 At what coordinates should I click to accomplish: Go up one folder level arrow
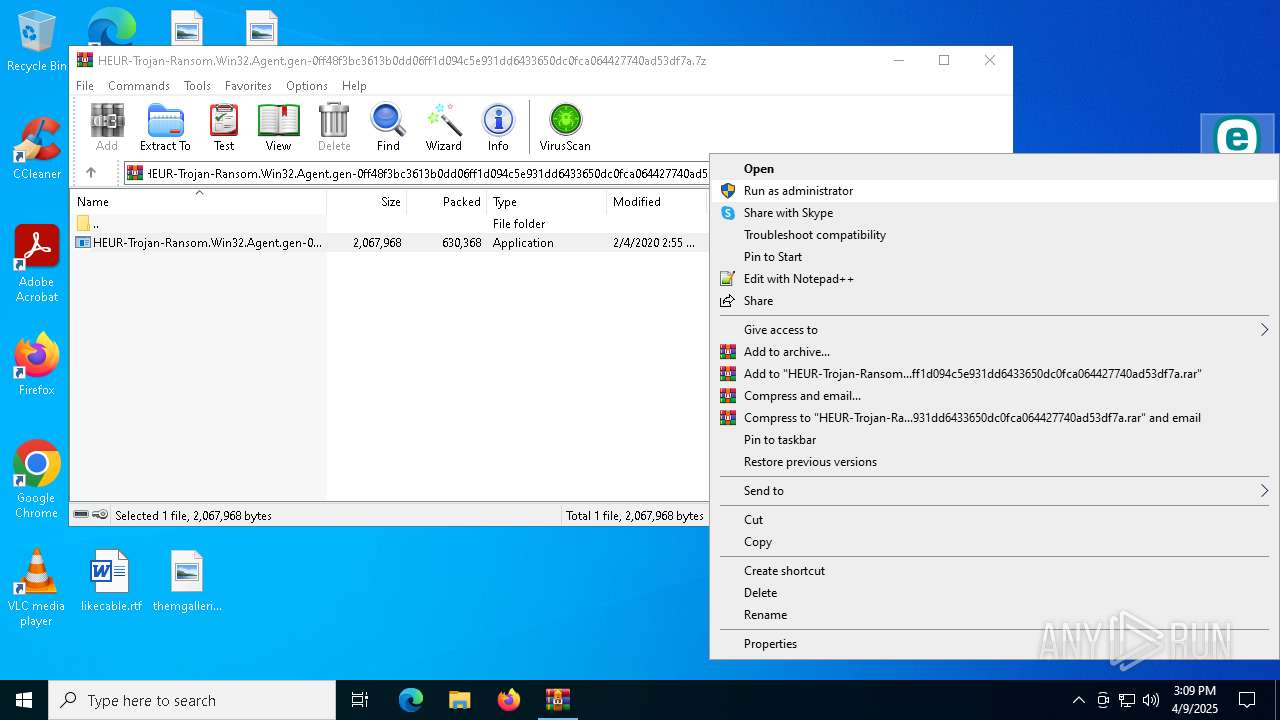[91, 173]
